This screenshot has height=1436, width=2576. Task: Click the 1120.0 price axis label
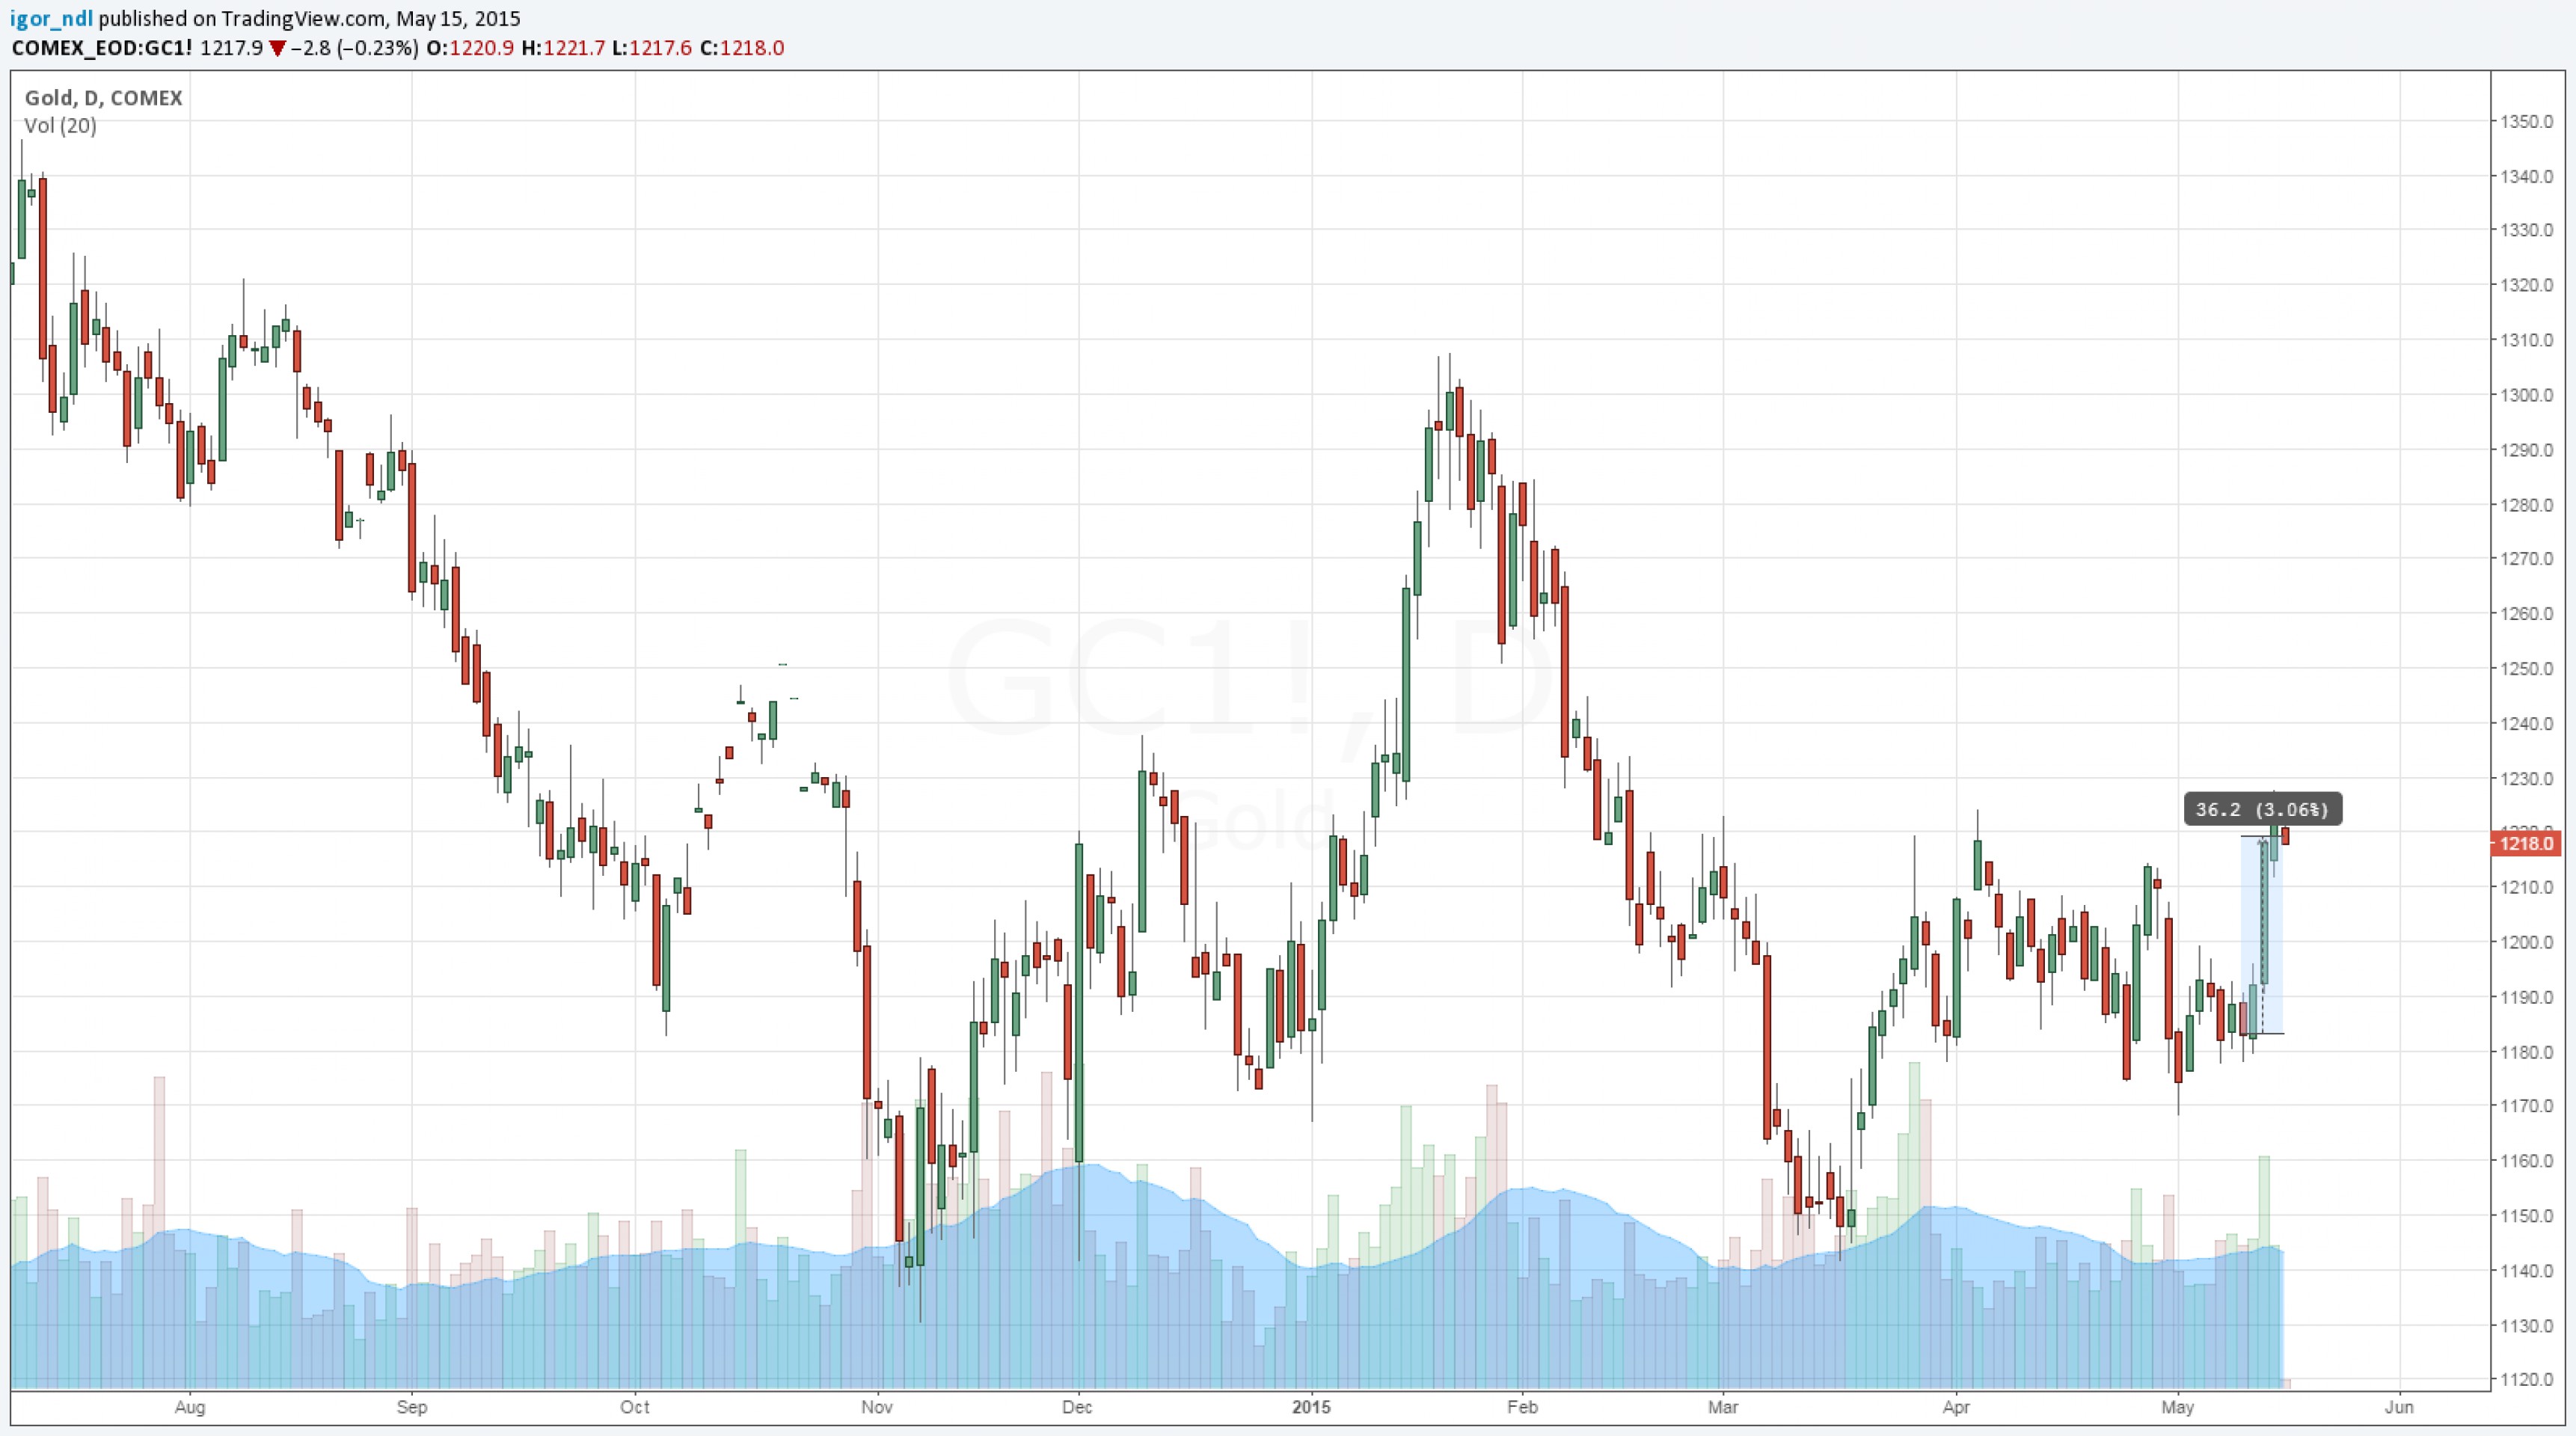click(2526, 1380)
